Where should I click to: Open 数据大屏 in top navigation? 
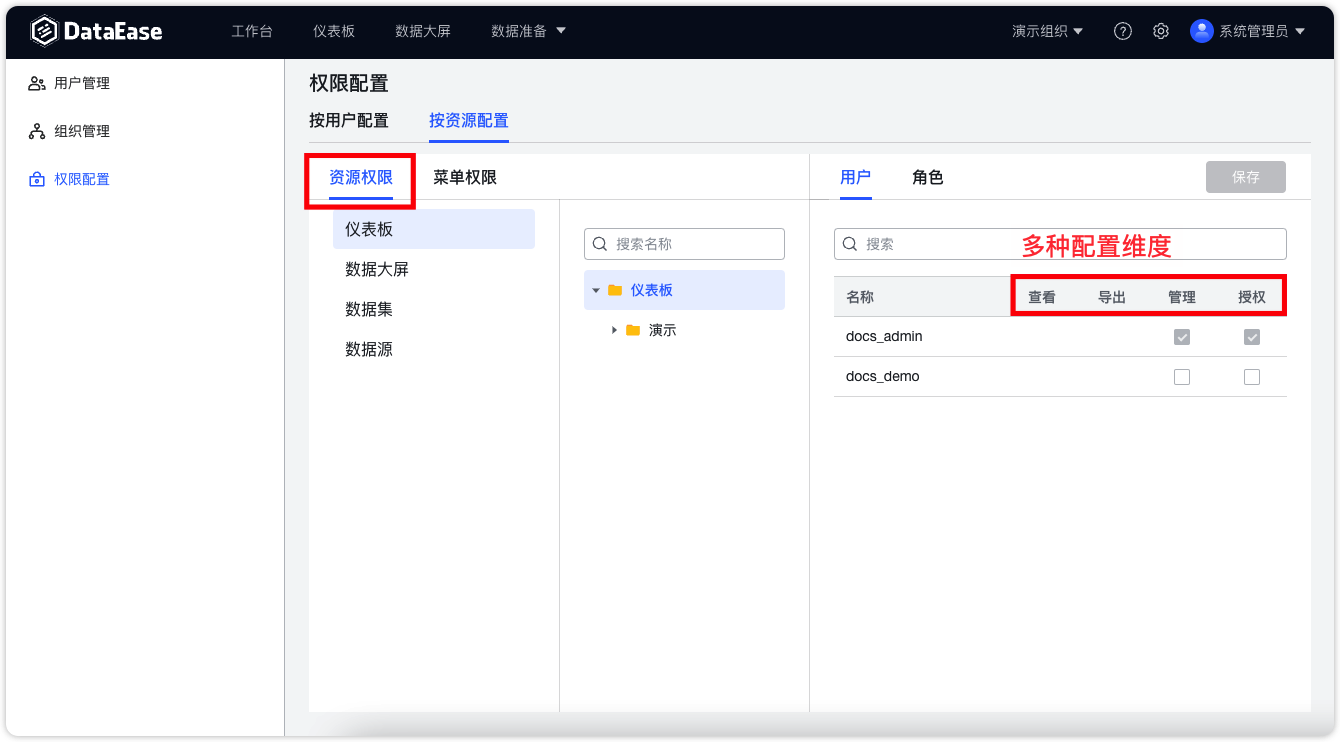click(x=423, y=31)
